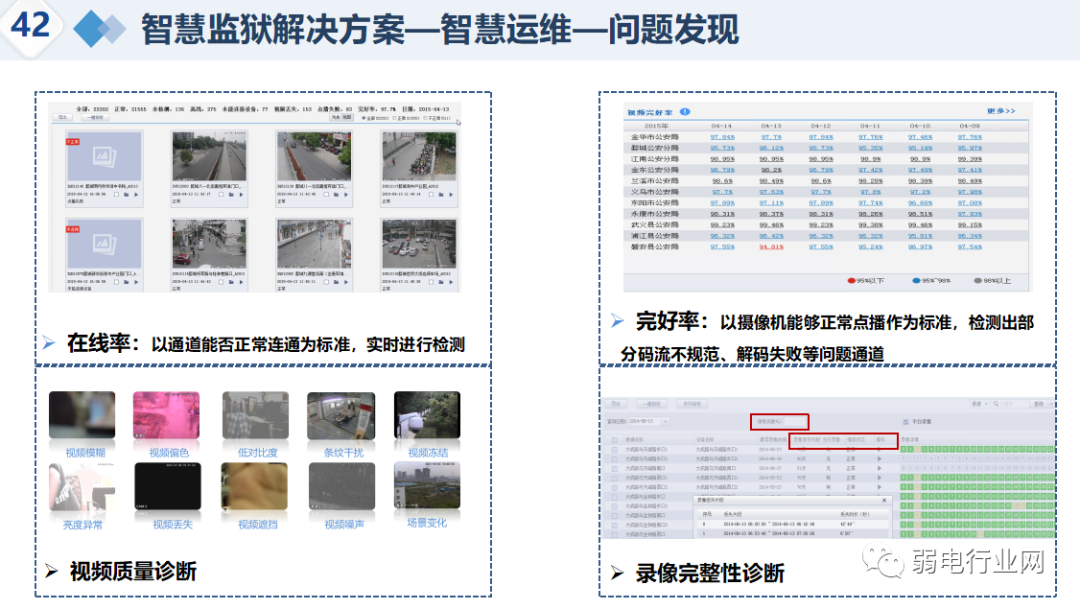Select the 全部 radio button filter
Viewport: 1080px width, 609px height.
pos(362,118)
